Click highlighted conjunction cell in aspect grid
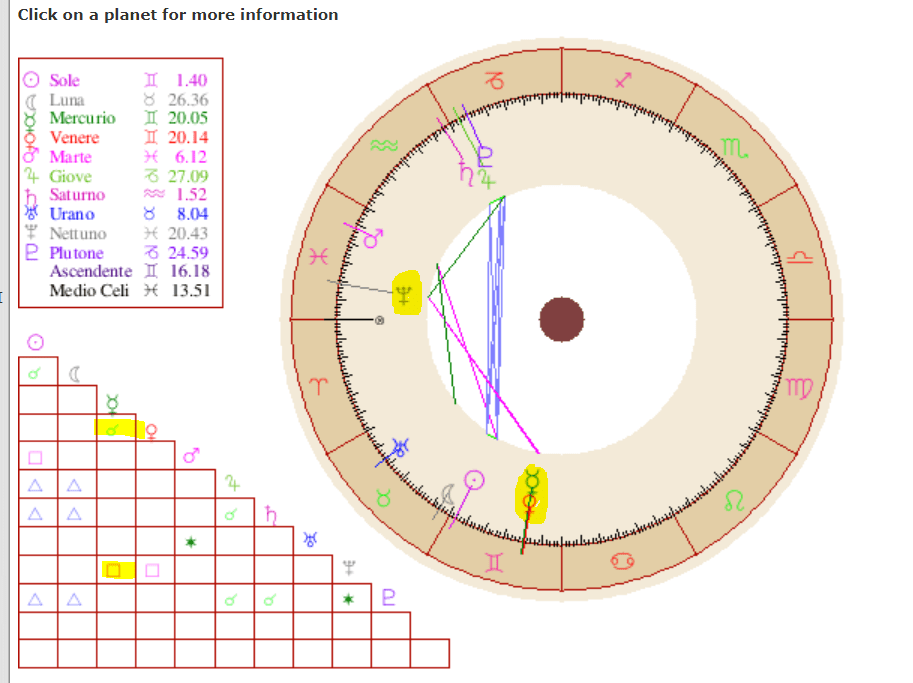The width and height of the screenshot is (913, 683). (115, 428)
